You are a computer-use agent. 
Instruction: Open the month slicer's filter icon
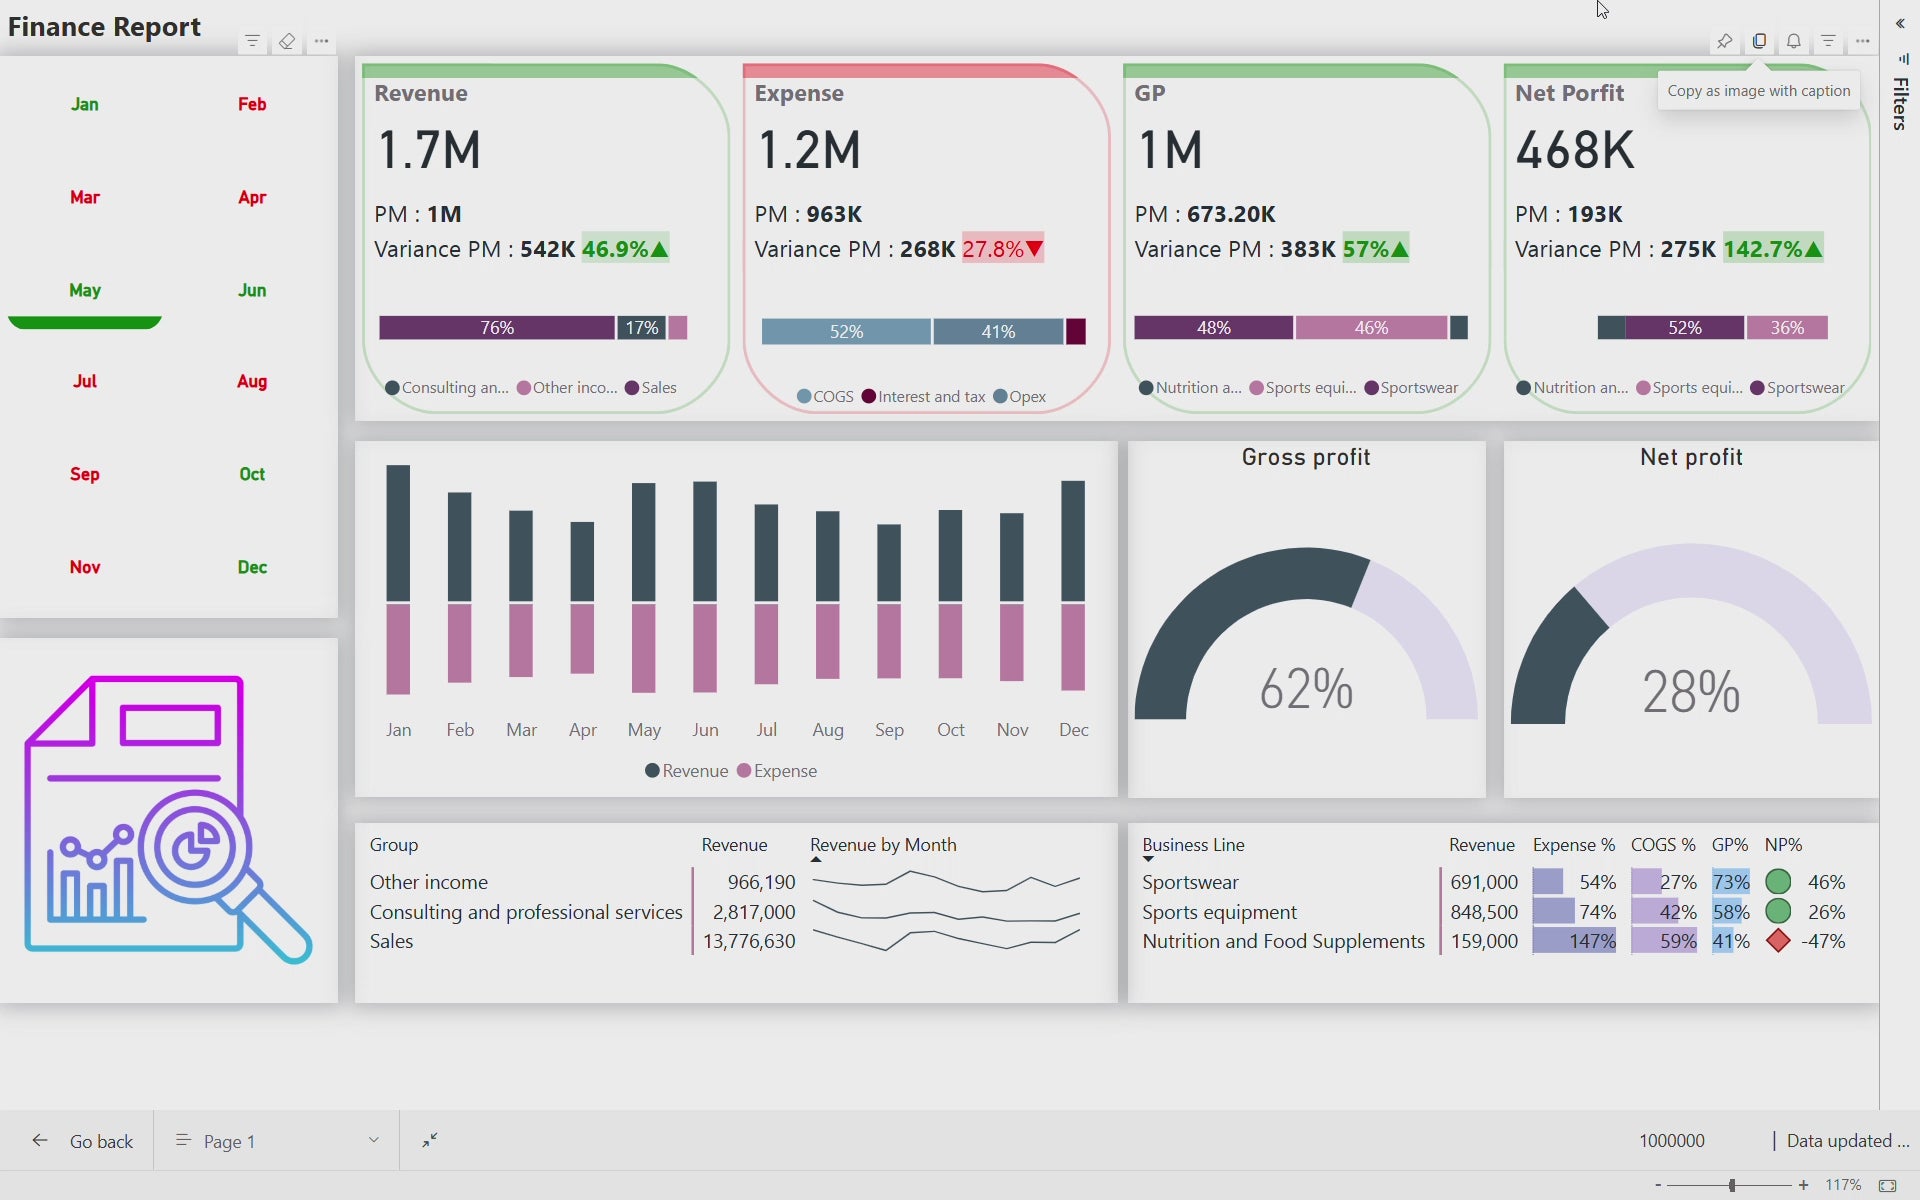click(x=252, y=41)
